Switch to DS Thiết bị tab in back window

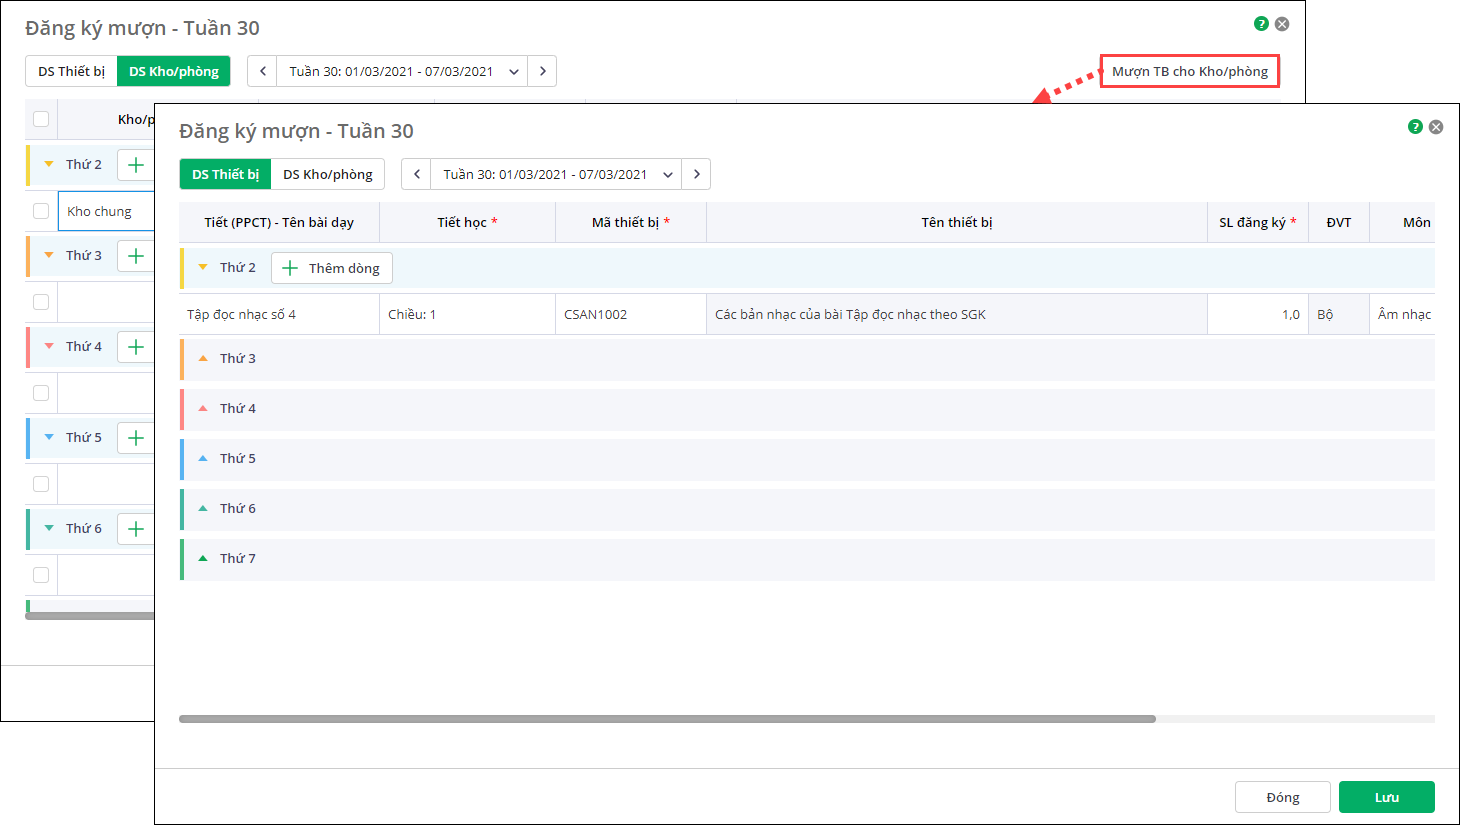71,71
